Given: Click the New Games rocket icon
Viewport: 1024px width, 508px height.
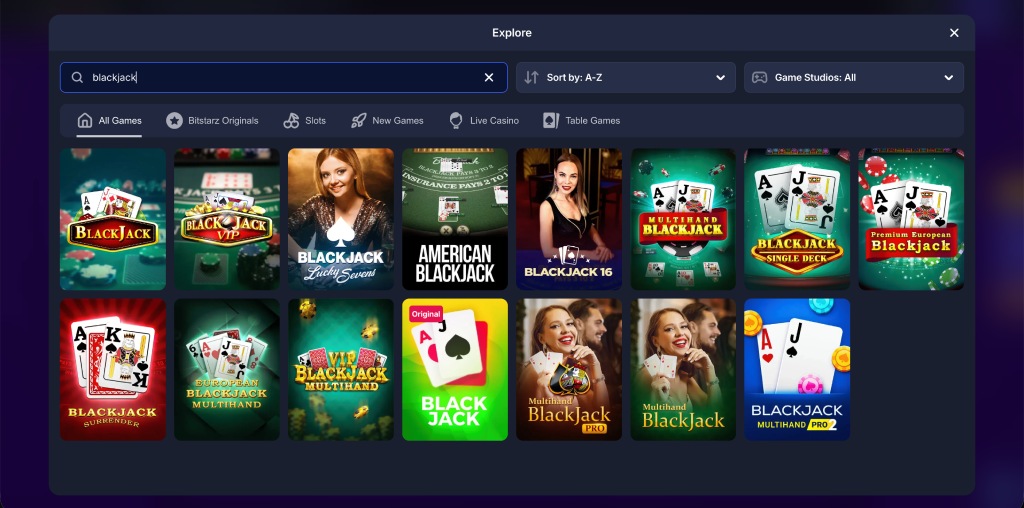Looking at the screenshot, I should (x=359, y=120).
